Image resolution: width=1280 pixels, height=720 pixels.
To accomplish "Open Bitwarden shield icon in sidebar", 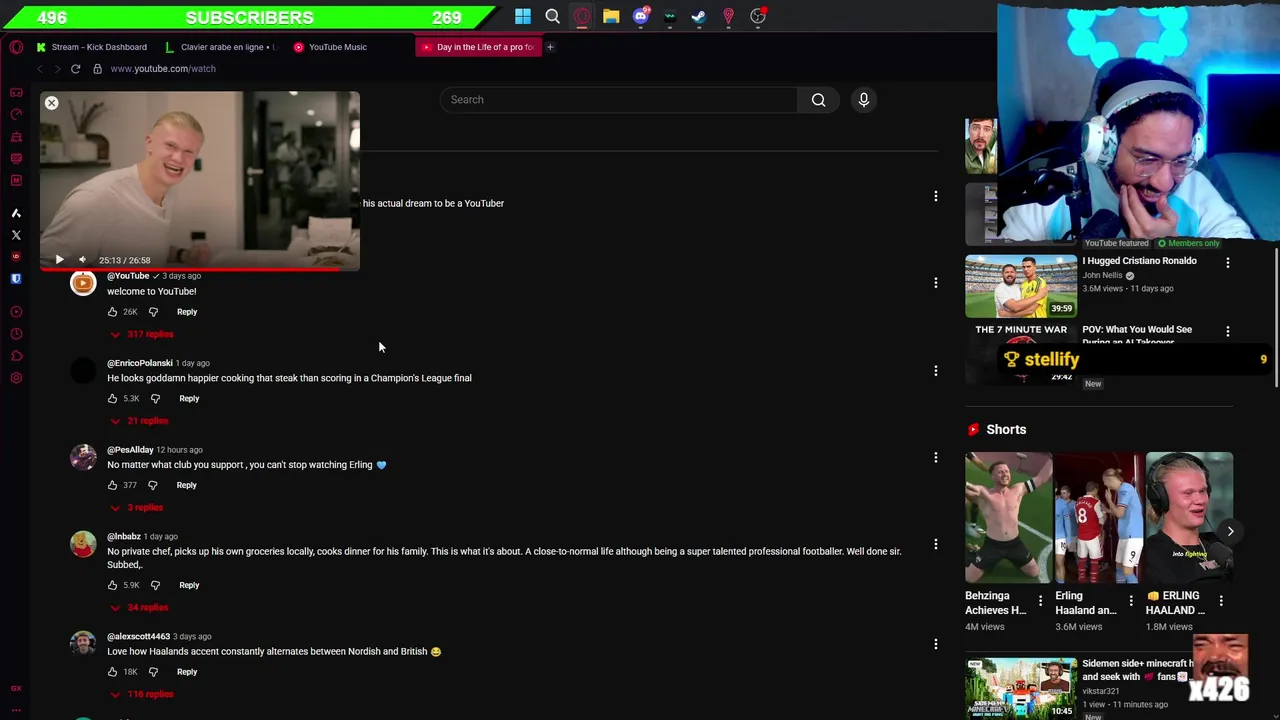I will [16, 279].
